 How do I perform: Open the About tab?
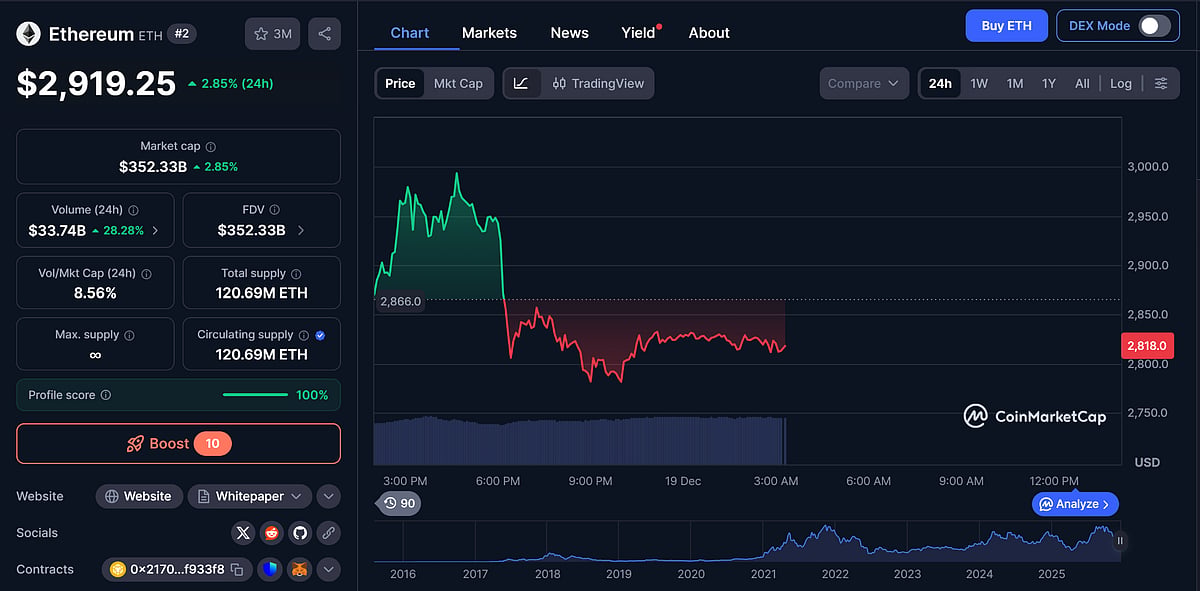tap(709, 32)
